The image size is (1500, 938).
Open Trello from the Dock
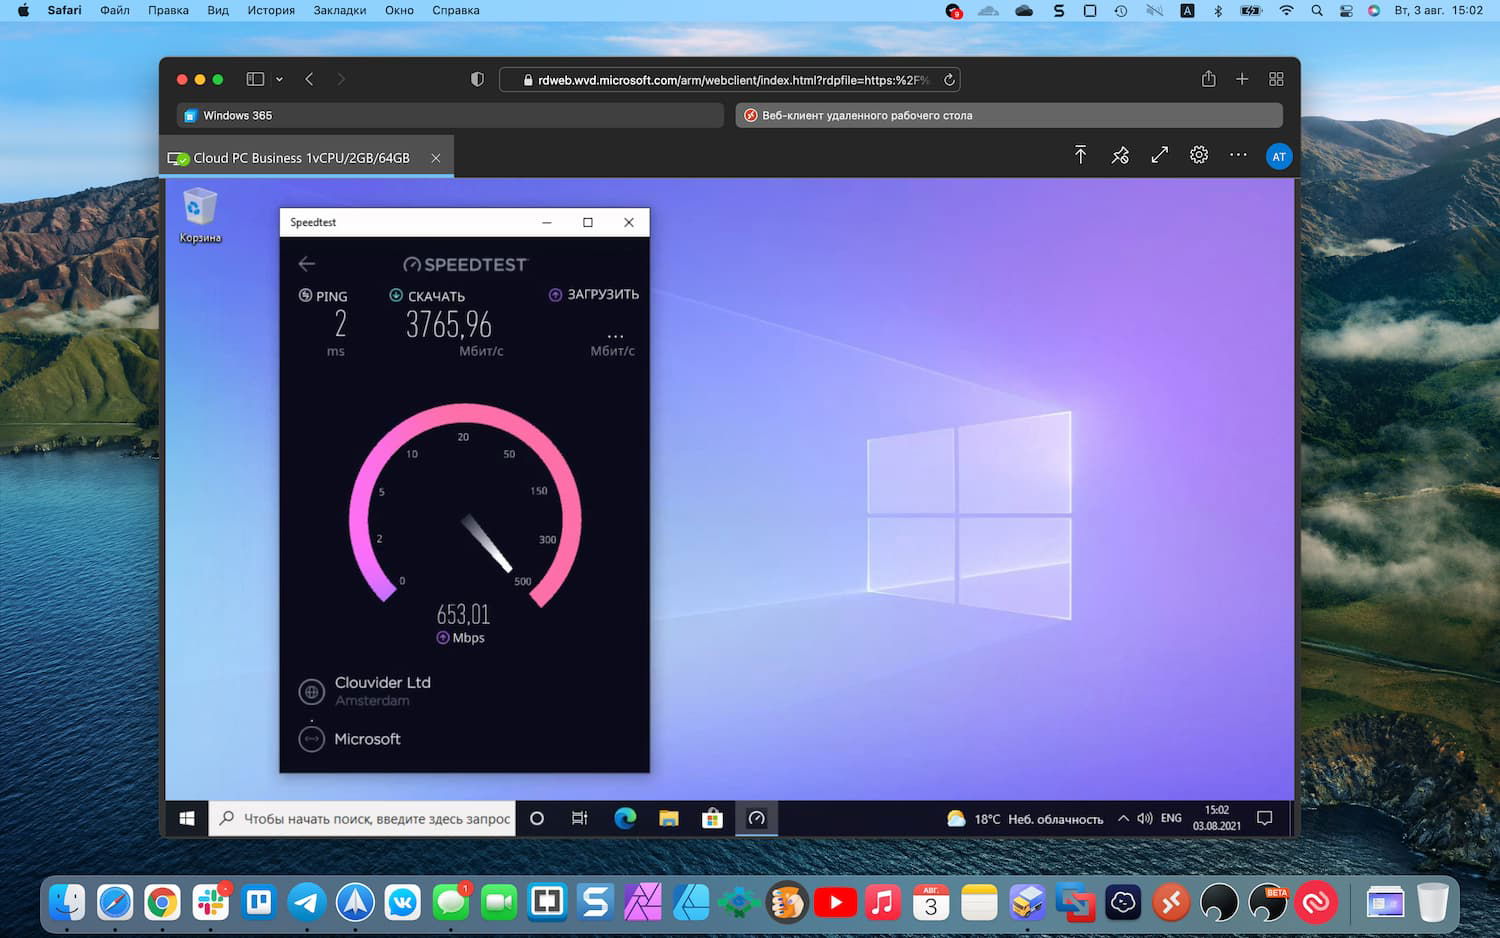click(259, 903)
